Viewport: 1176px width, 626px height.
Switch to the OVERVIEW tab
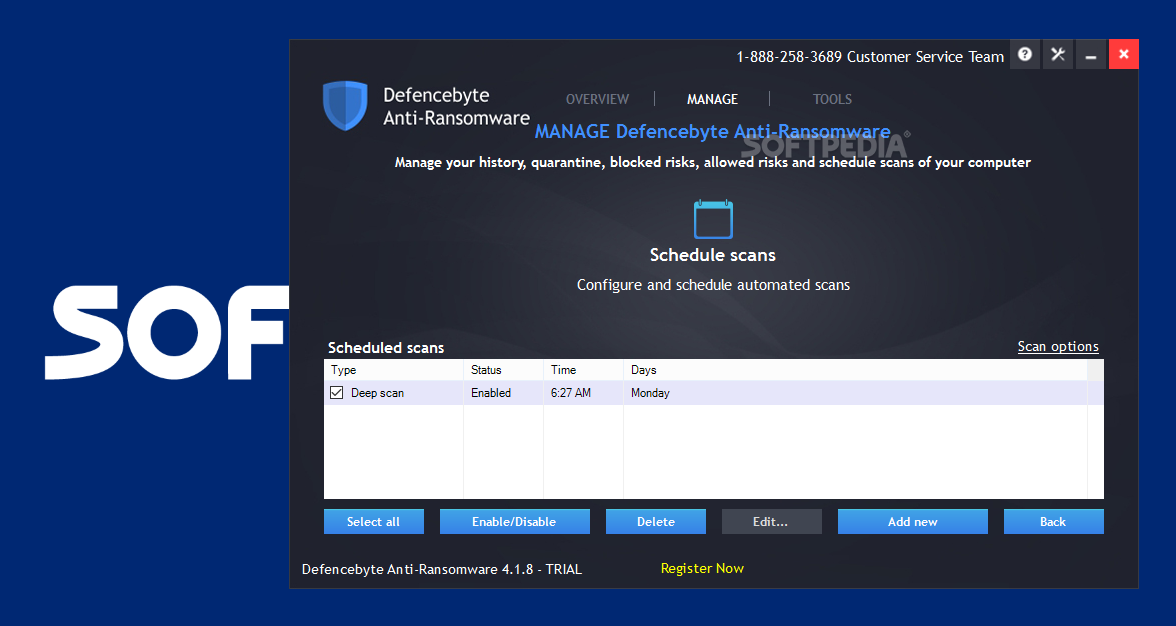point(597,99)
